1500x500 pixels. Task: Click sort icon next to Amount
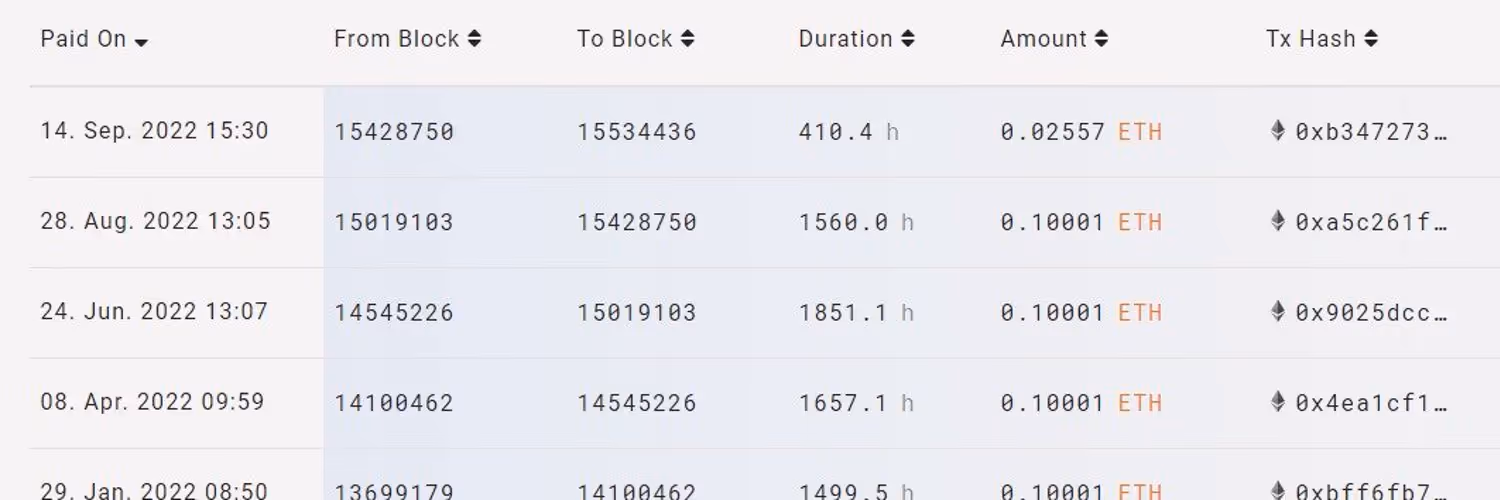pos(1101,39)
